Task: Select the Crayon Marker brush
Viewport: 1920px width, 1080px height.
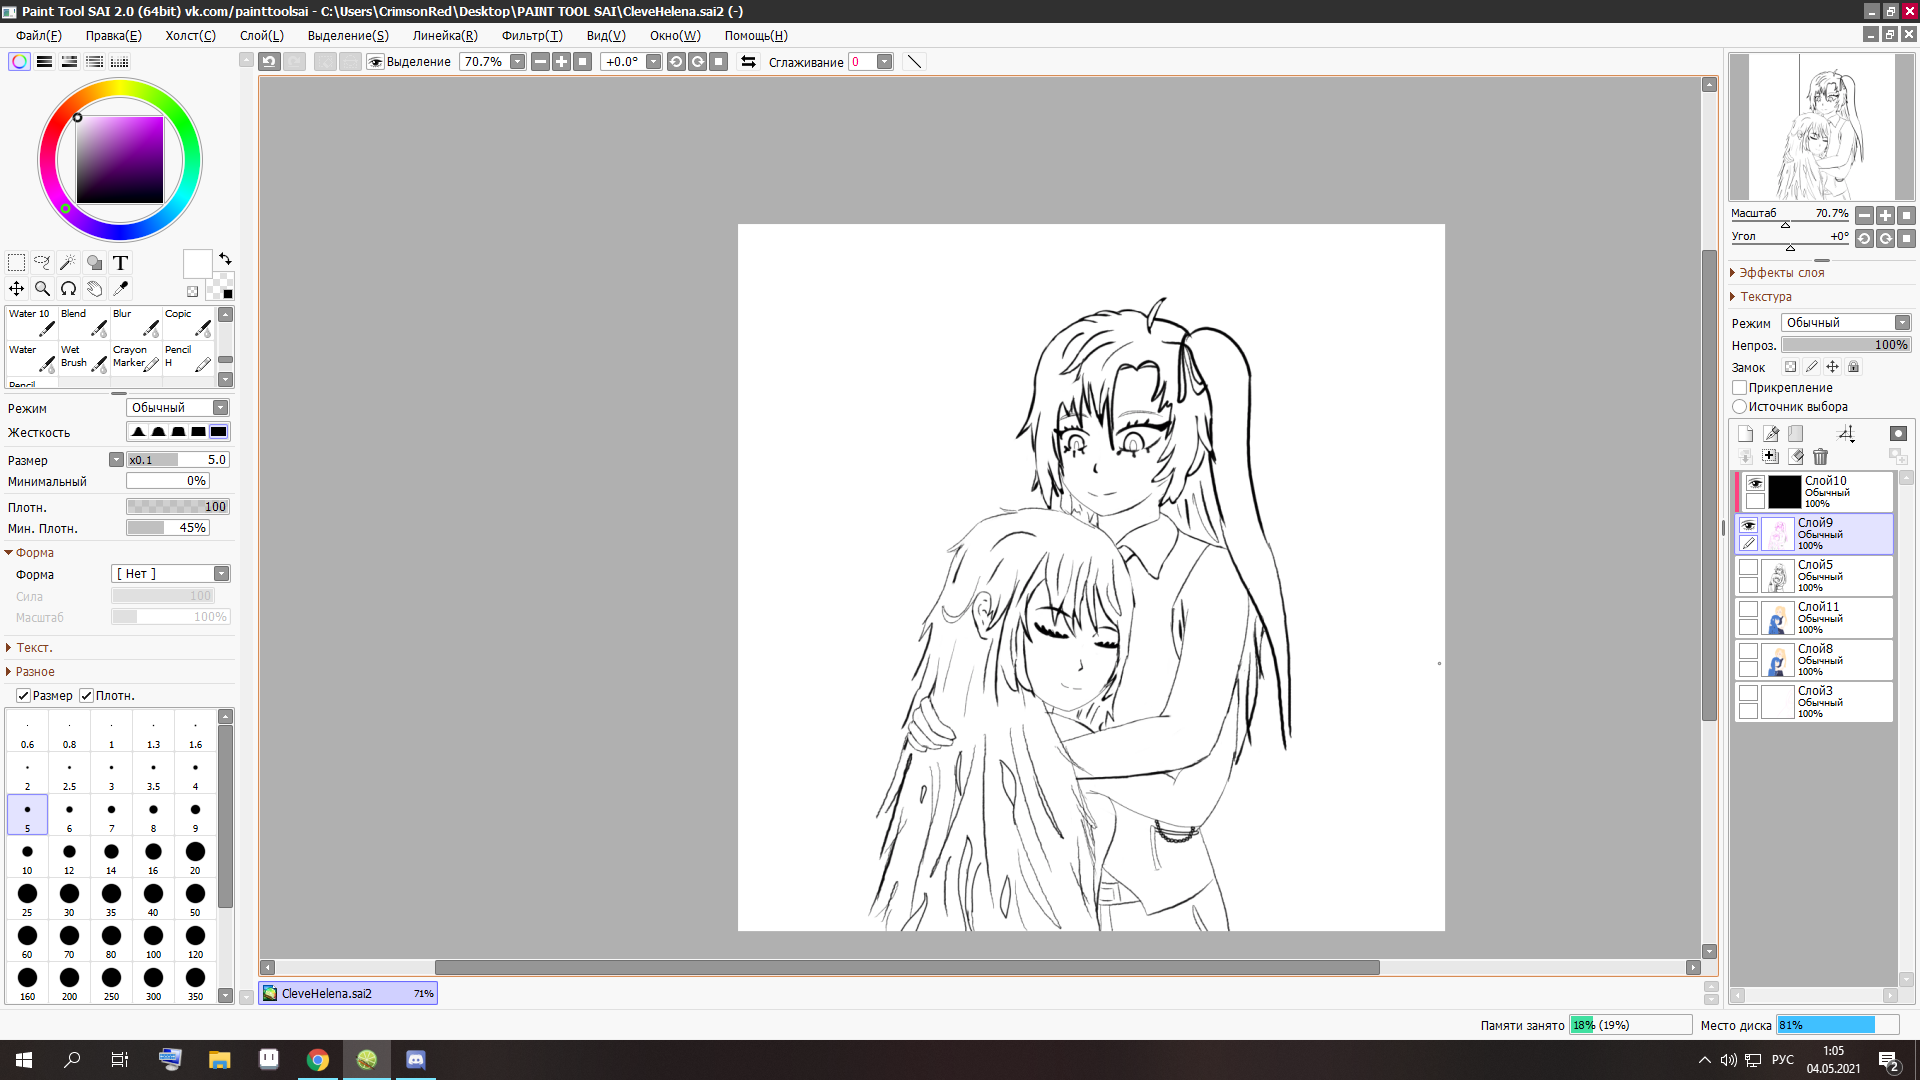Action: (x=136, y=357)
